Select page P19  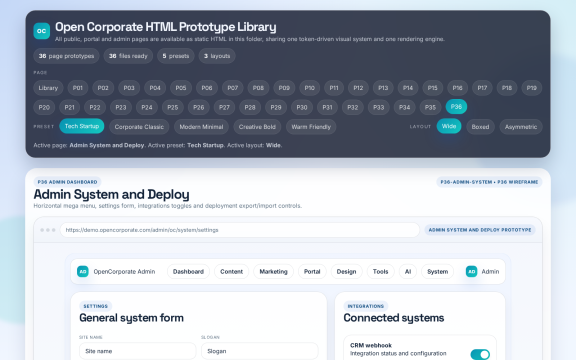pos(532,88)
